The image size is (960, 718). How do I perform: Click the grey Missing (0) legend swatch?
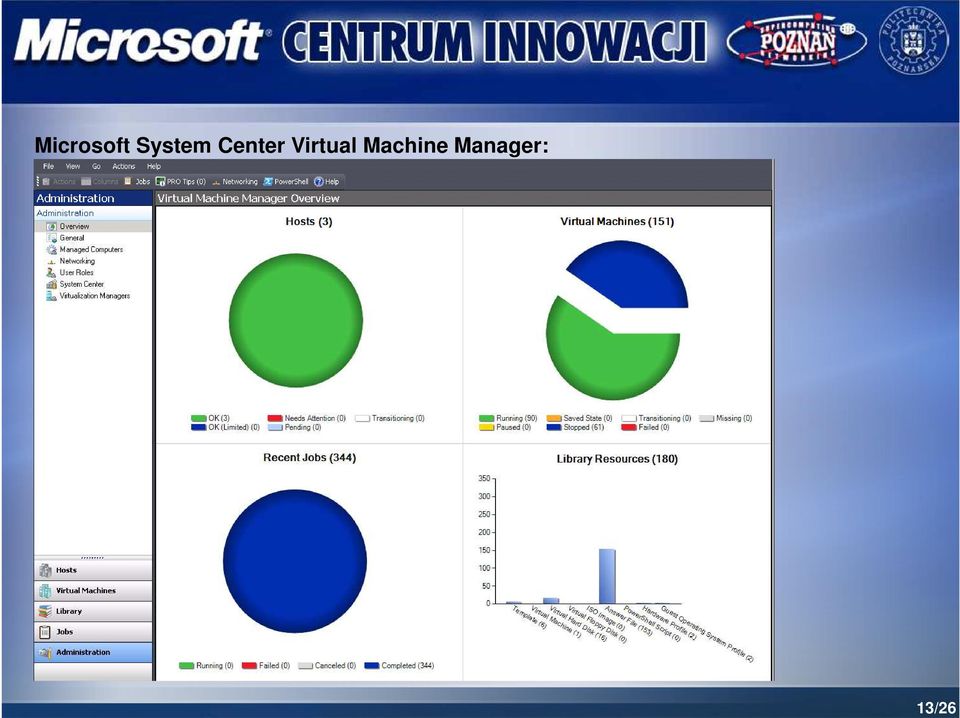(707, 419)
